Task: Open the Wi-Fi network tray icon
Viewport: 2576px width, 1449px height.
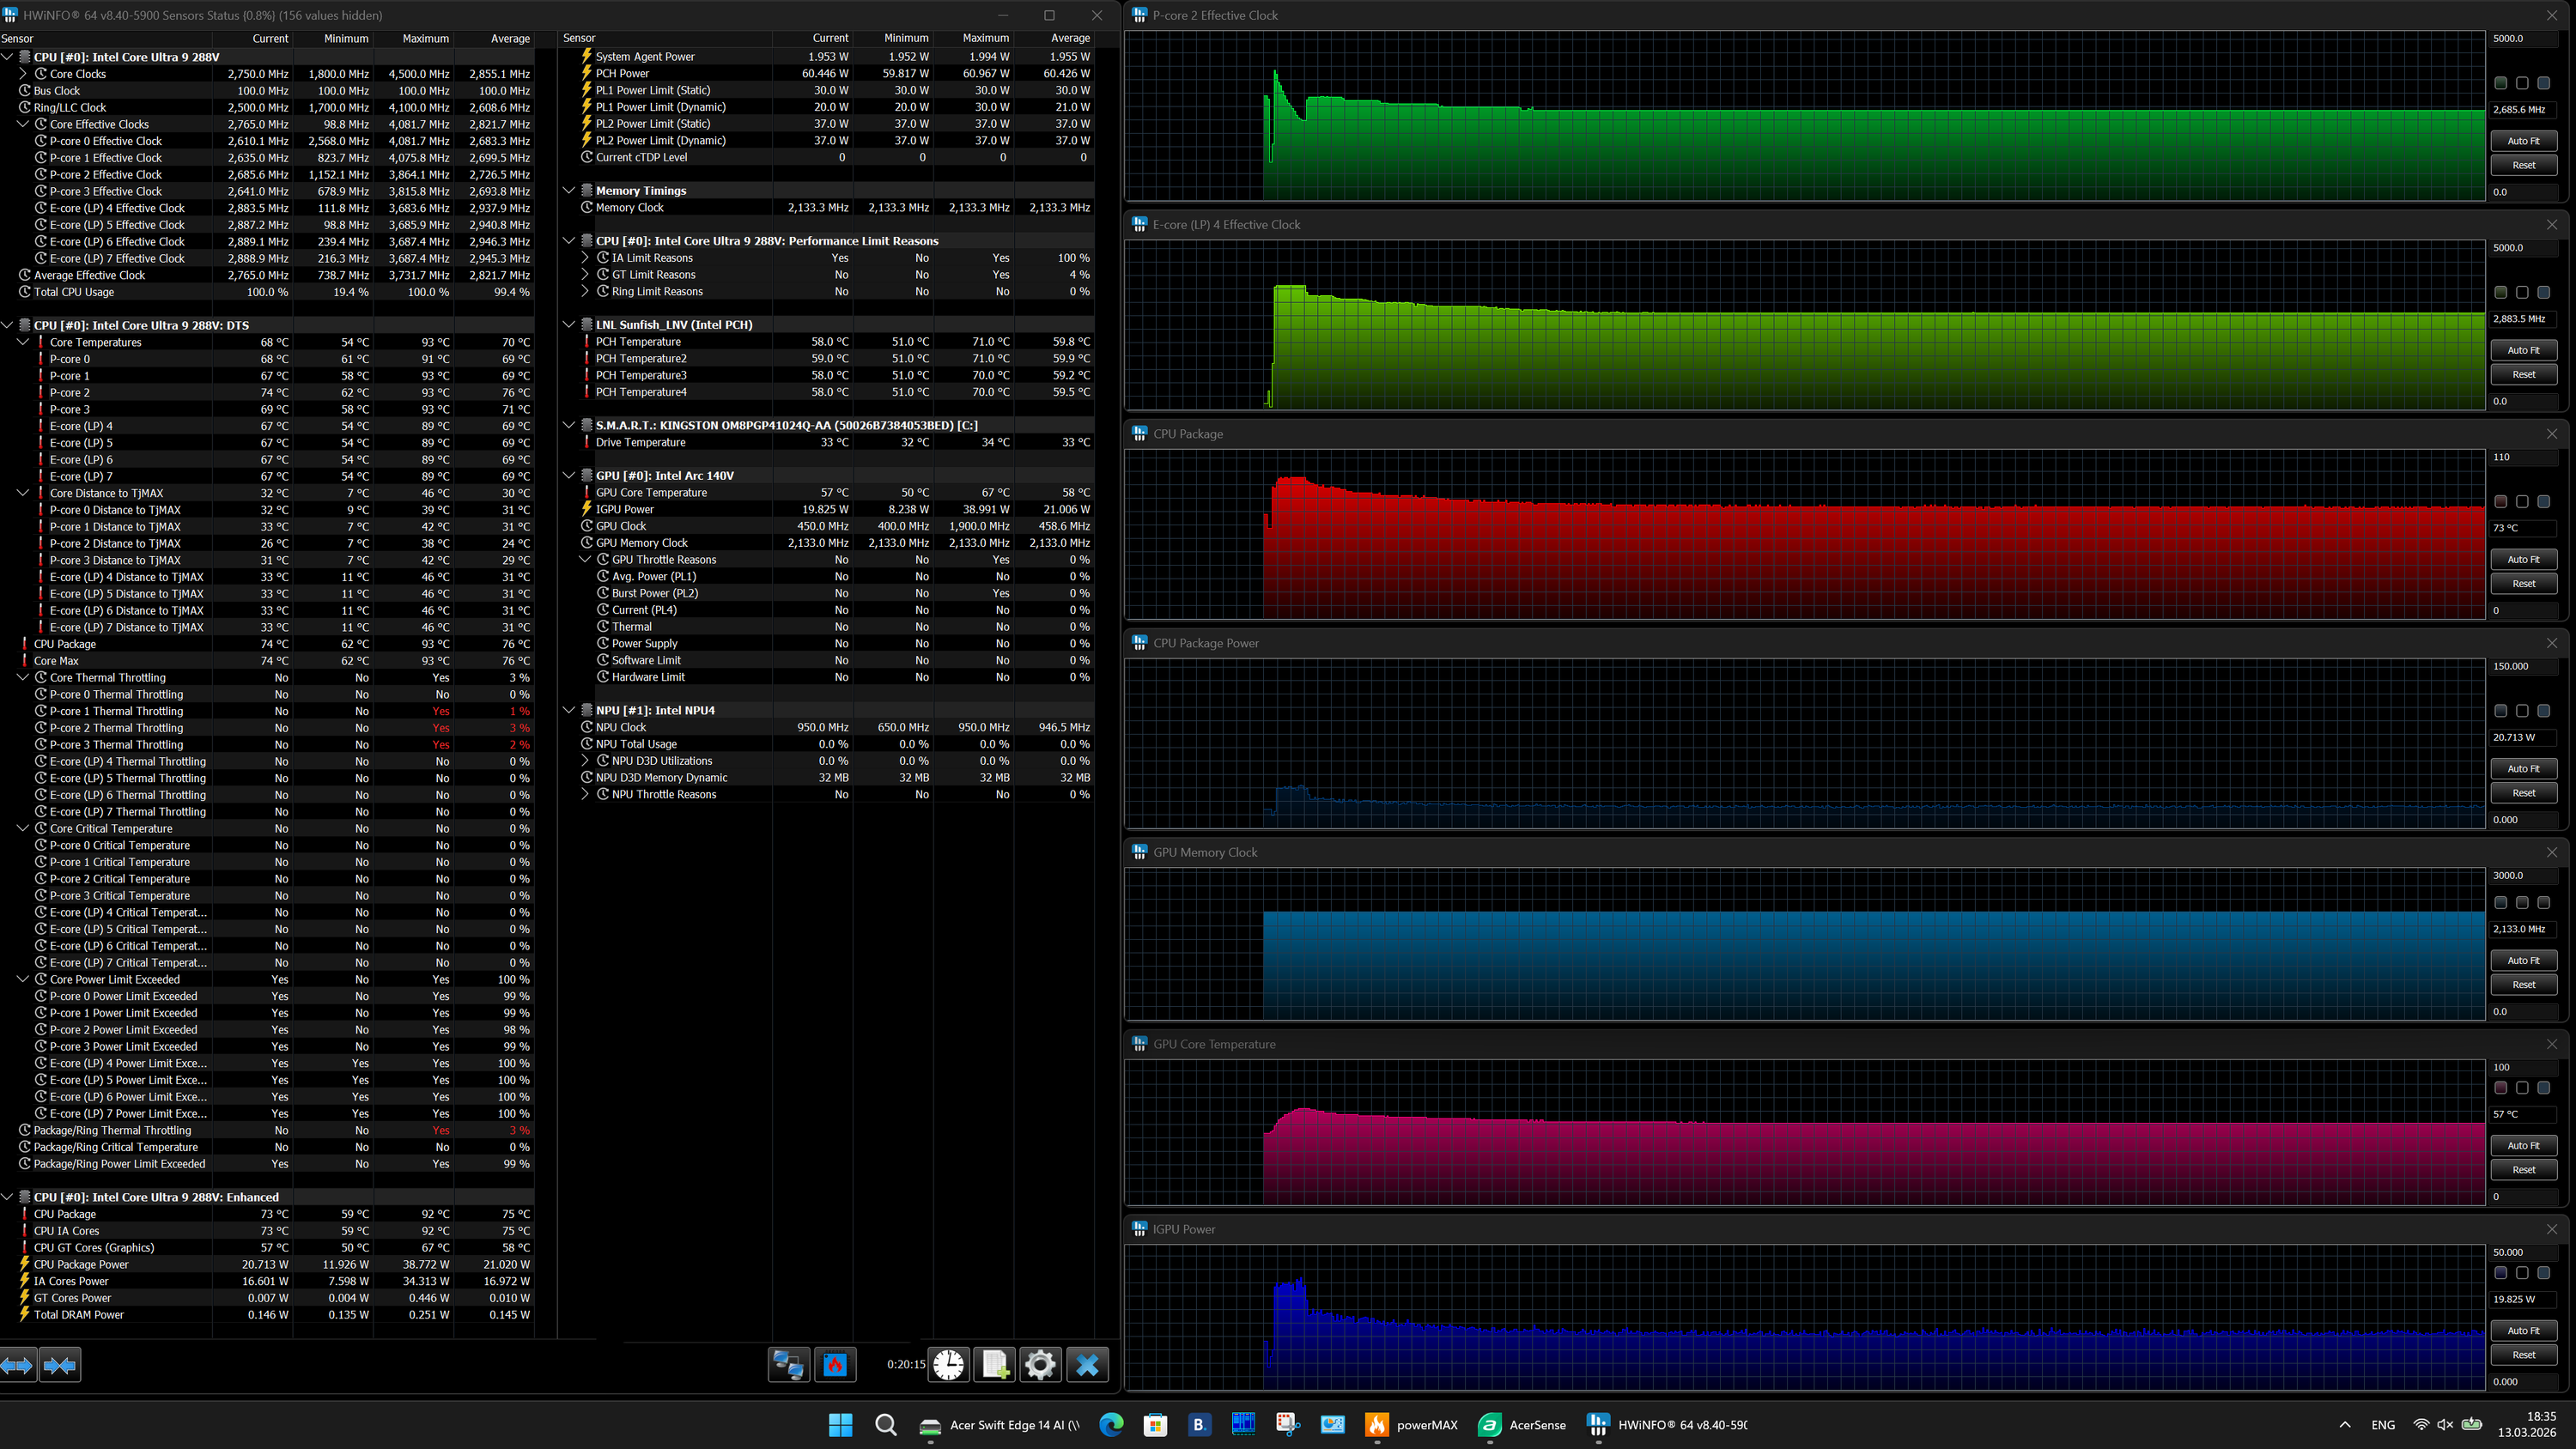Action: tap(2421, 1425)
